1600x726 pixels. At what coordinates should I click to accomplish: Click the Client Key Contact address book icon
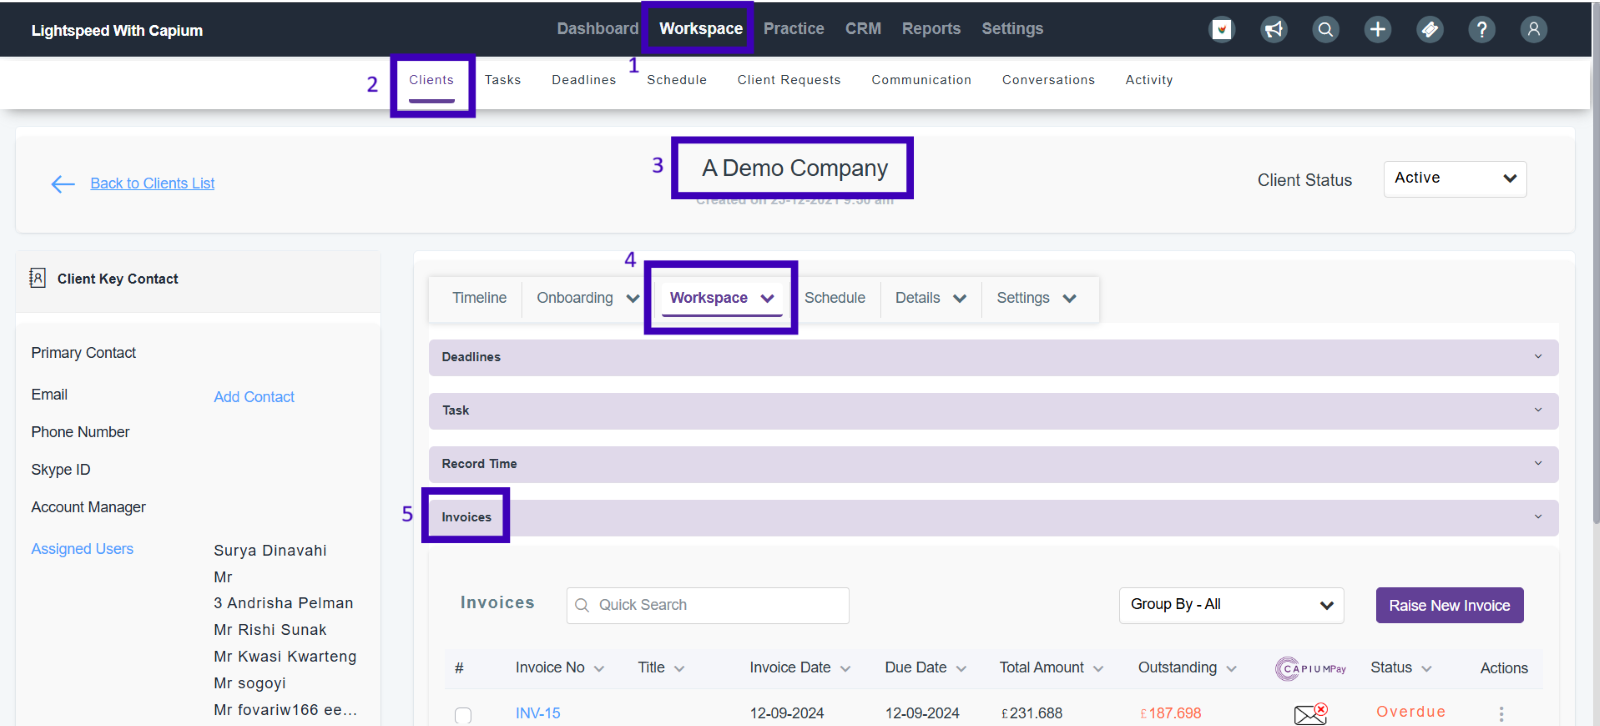(37, 278)
